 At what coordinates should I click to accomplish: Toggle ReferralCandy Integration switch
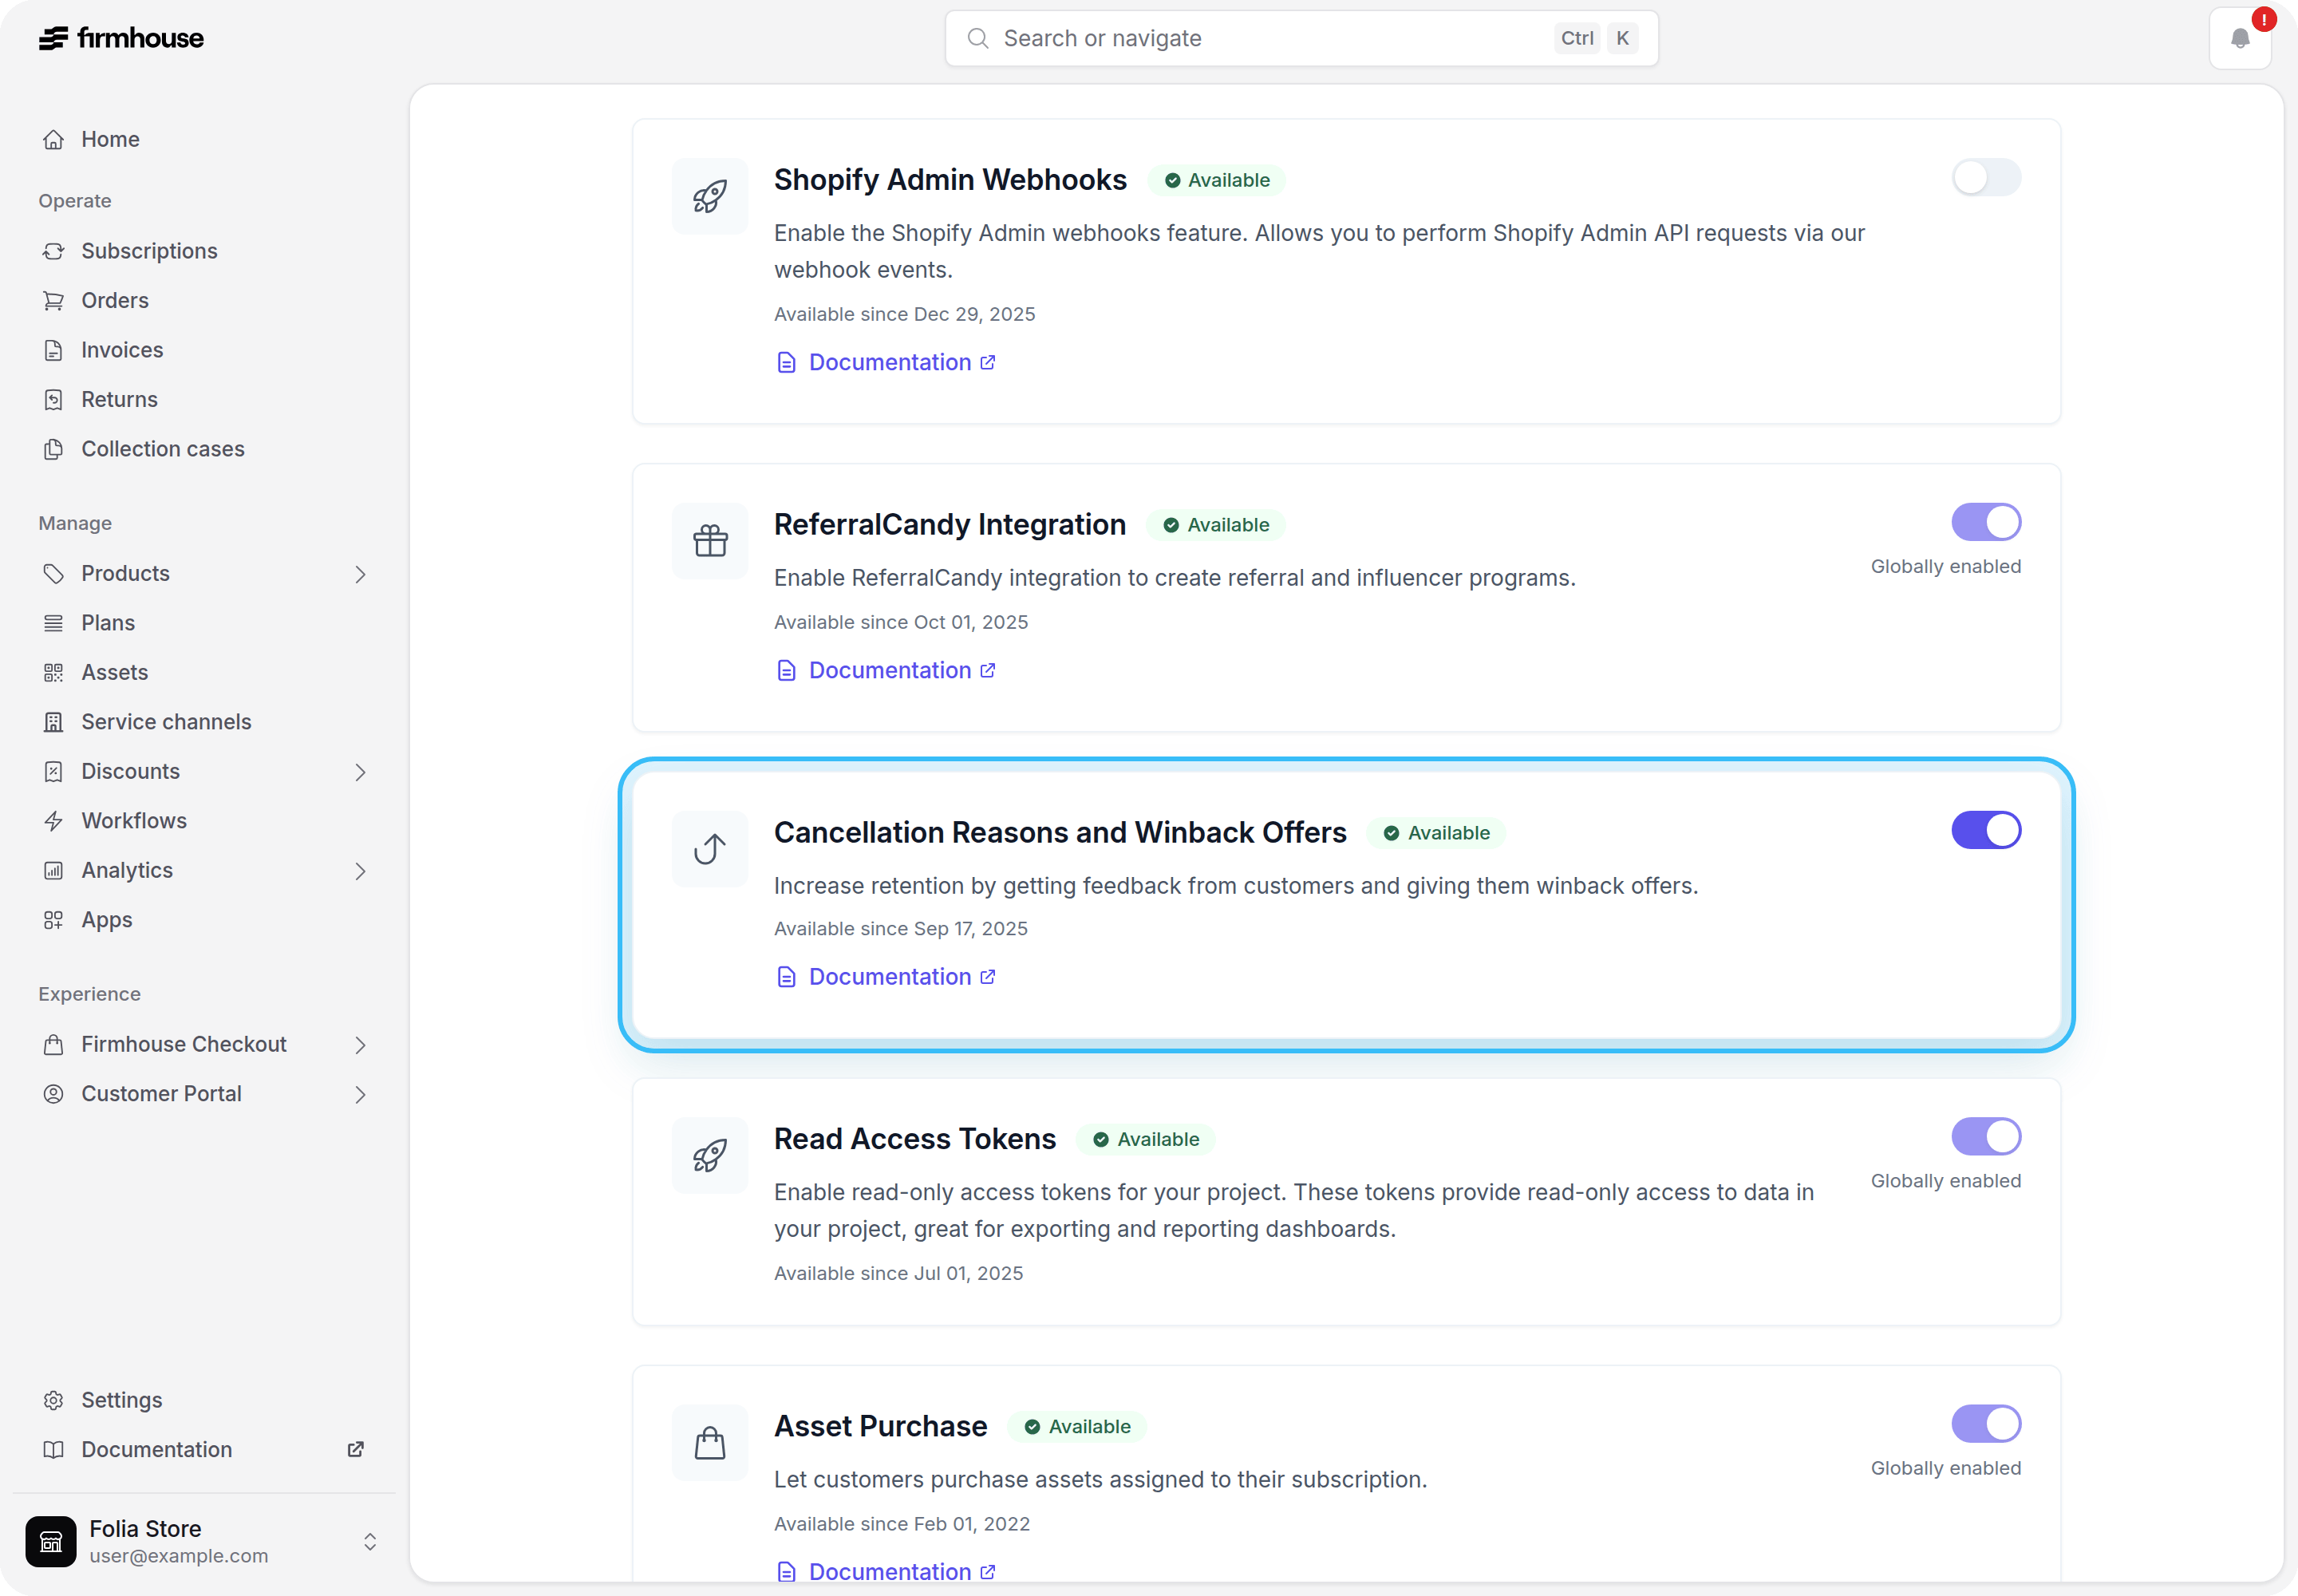click(1986, 522)
